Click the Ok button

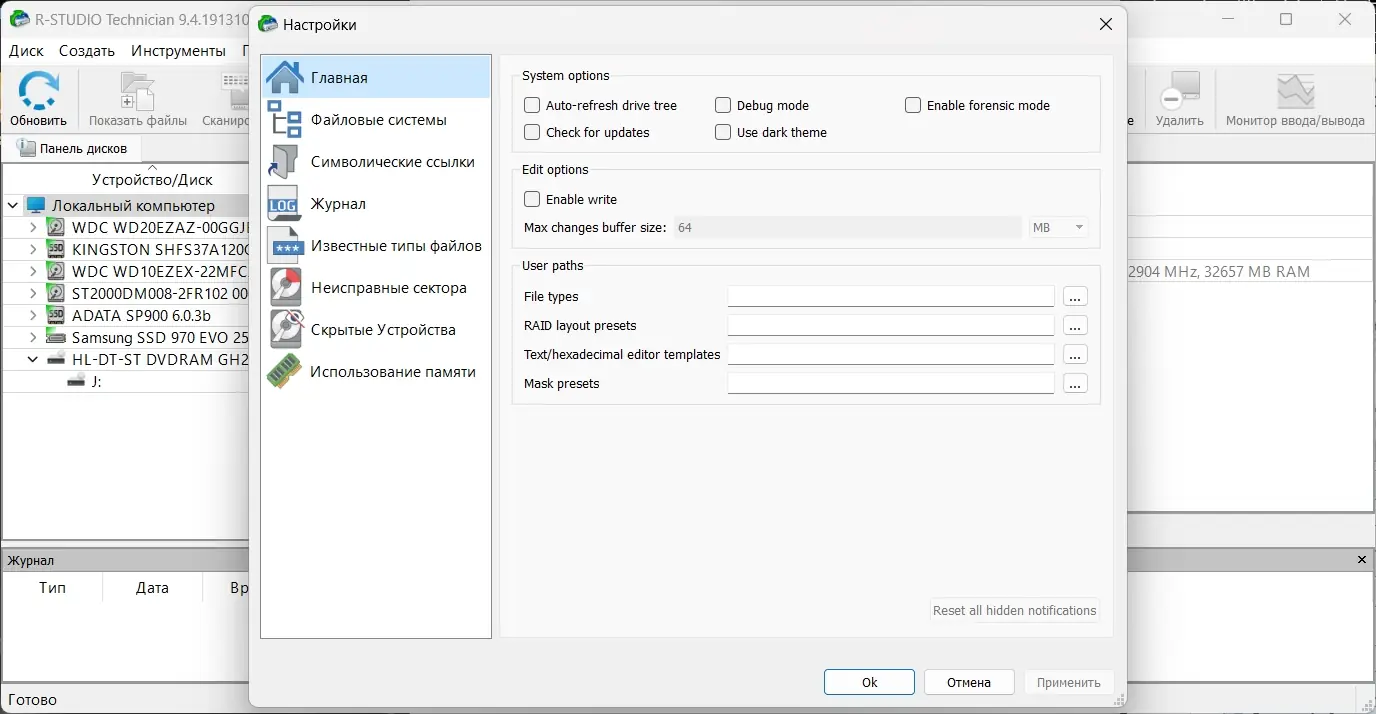pos(869,682)
